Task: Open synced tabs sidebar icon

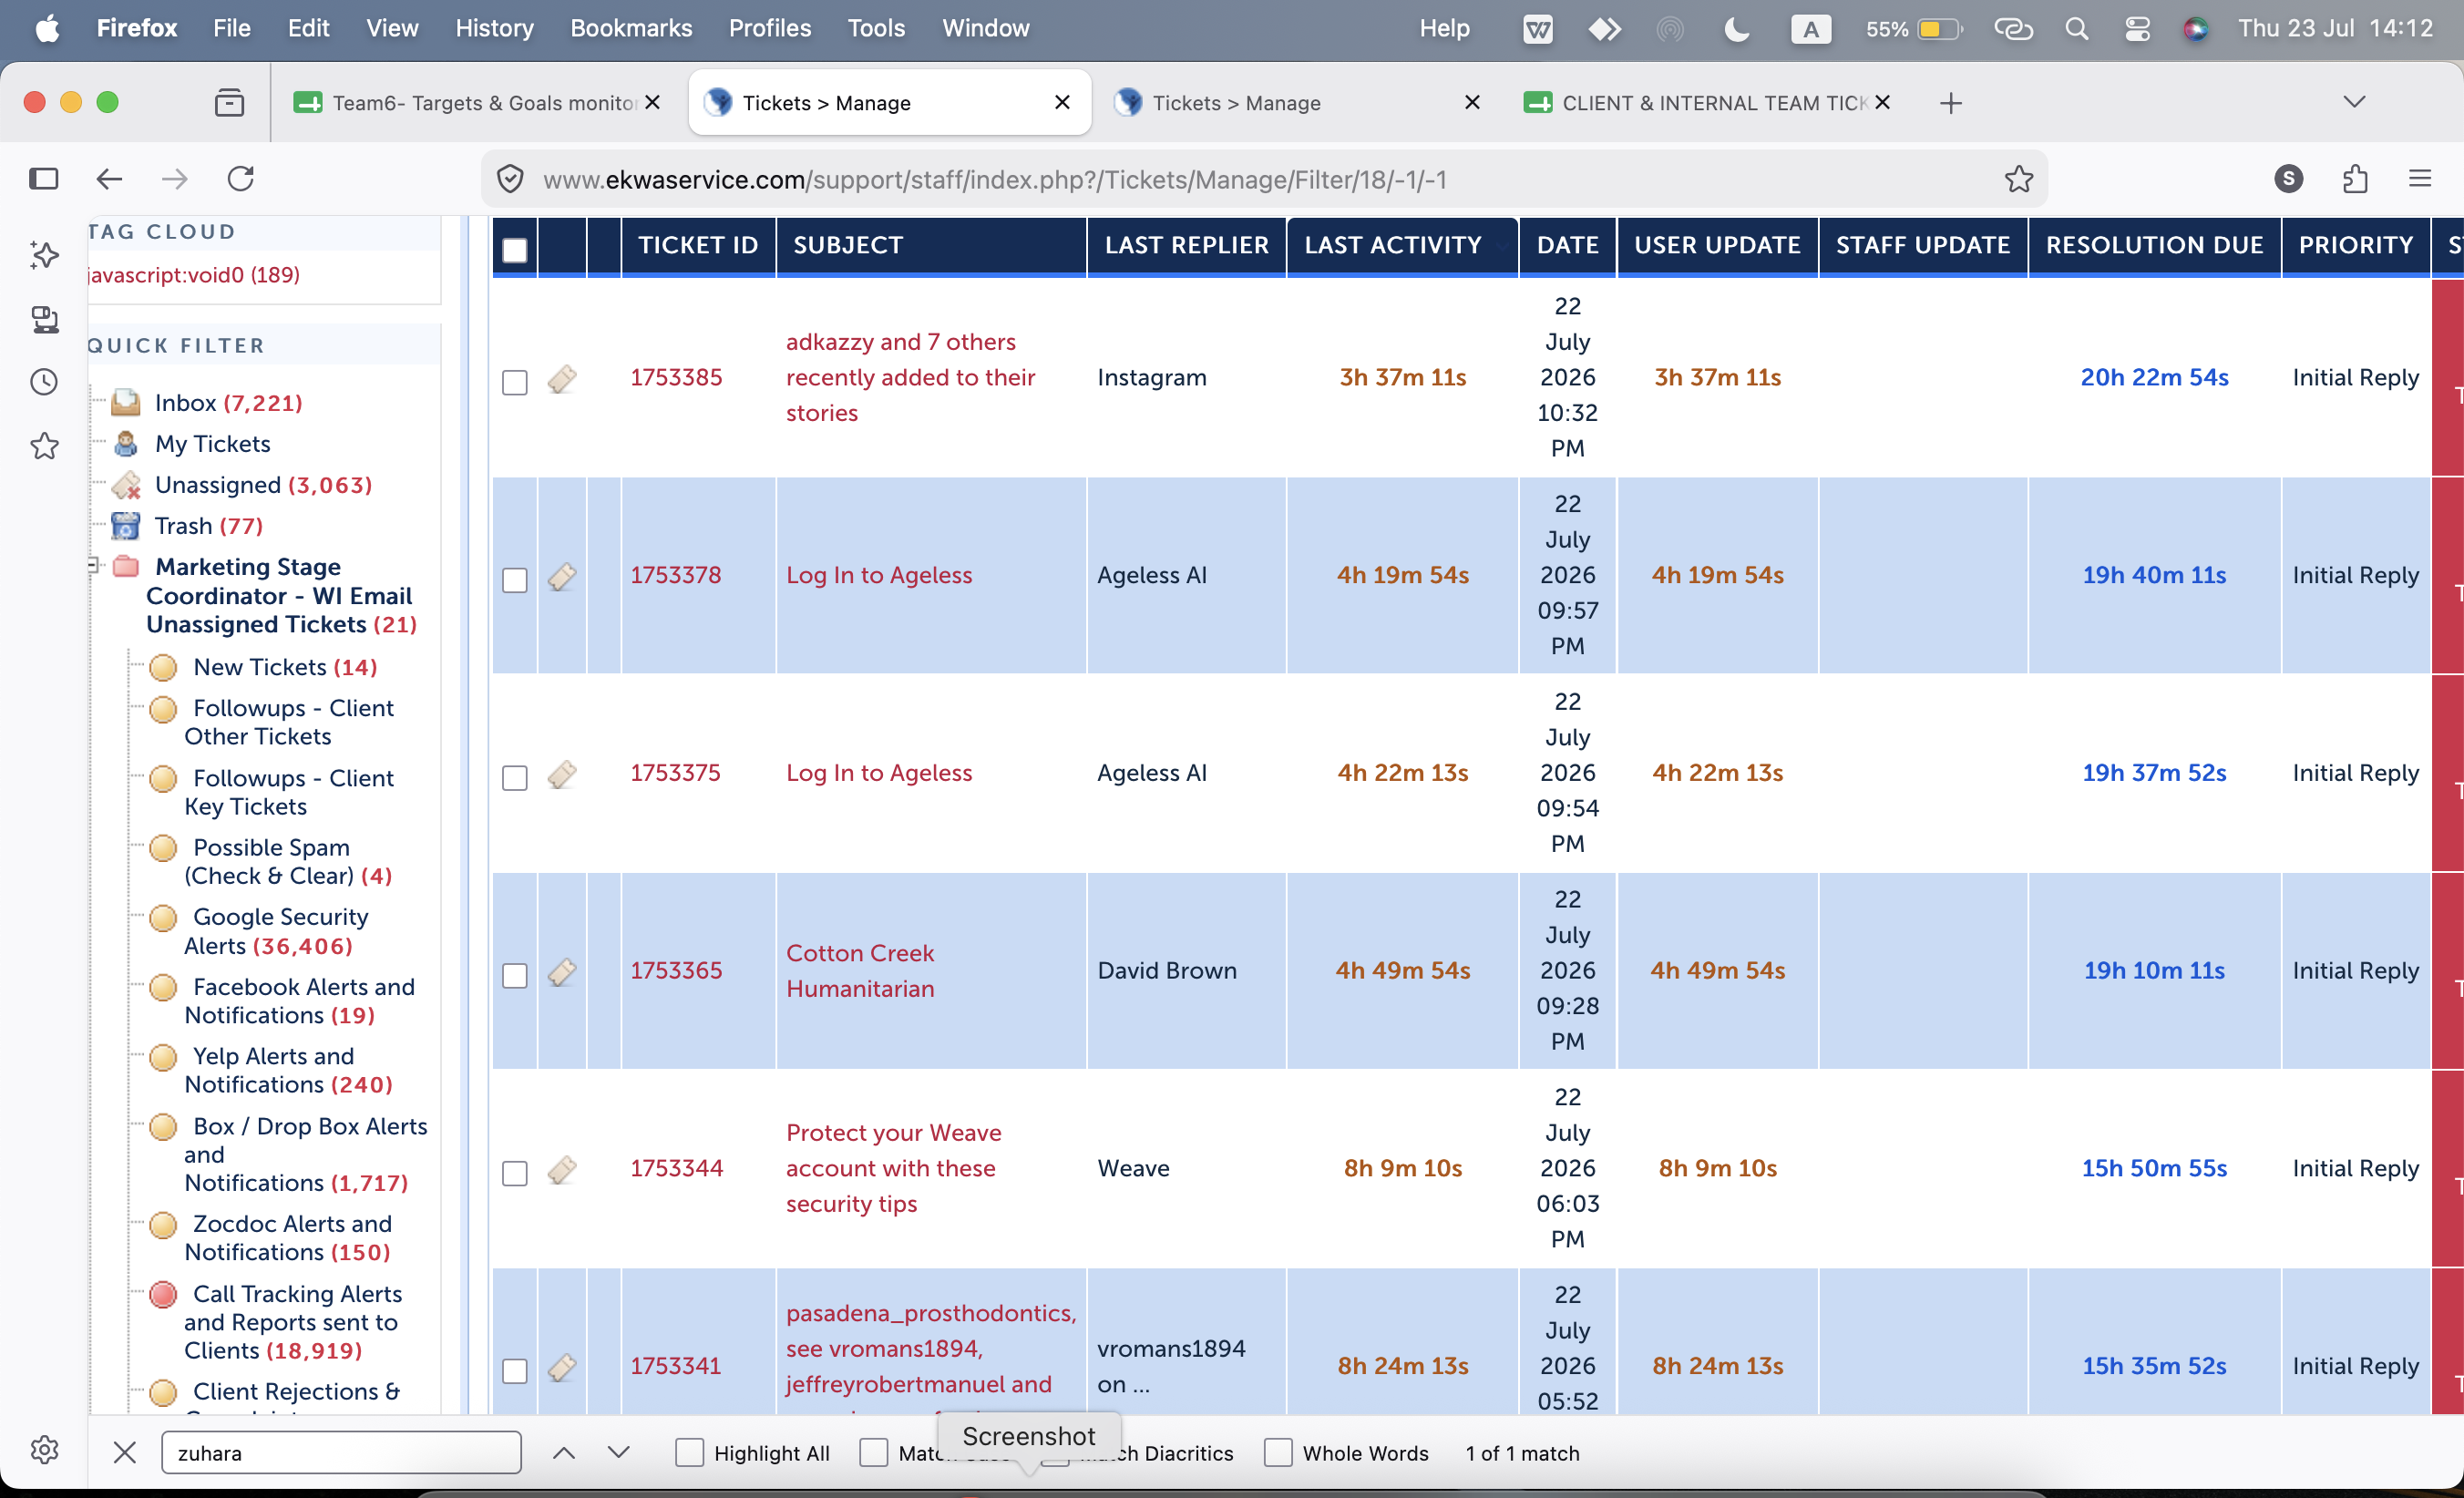Action: pos(44,319)
